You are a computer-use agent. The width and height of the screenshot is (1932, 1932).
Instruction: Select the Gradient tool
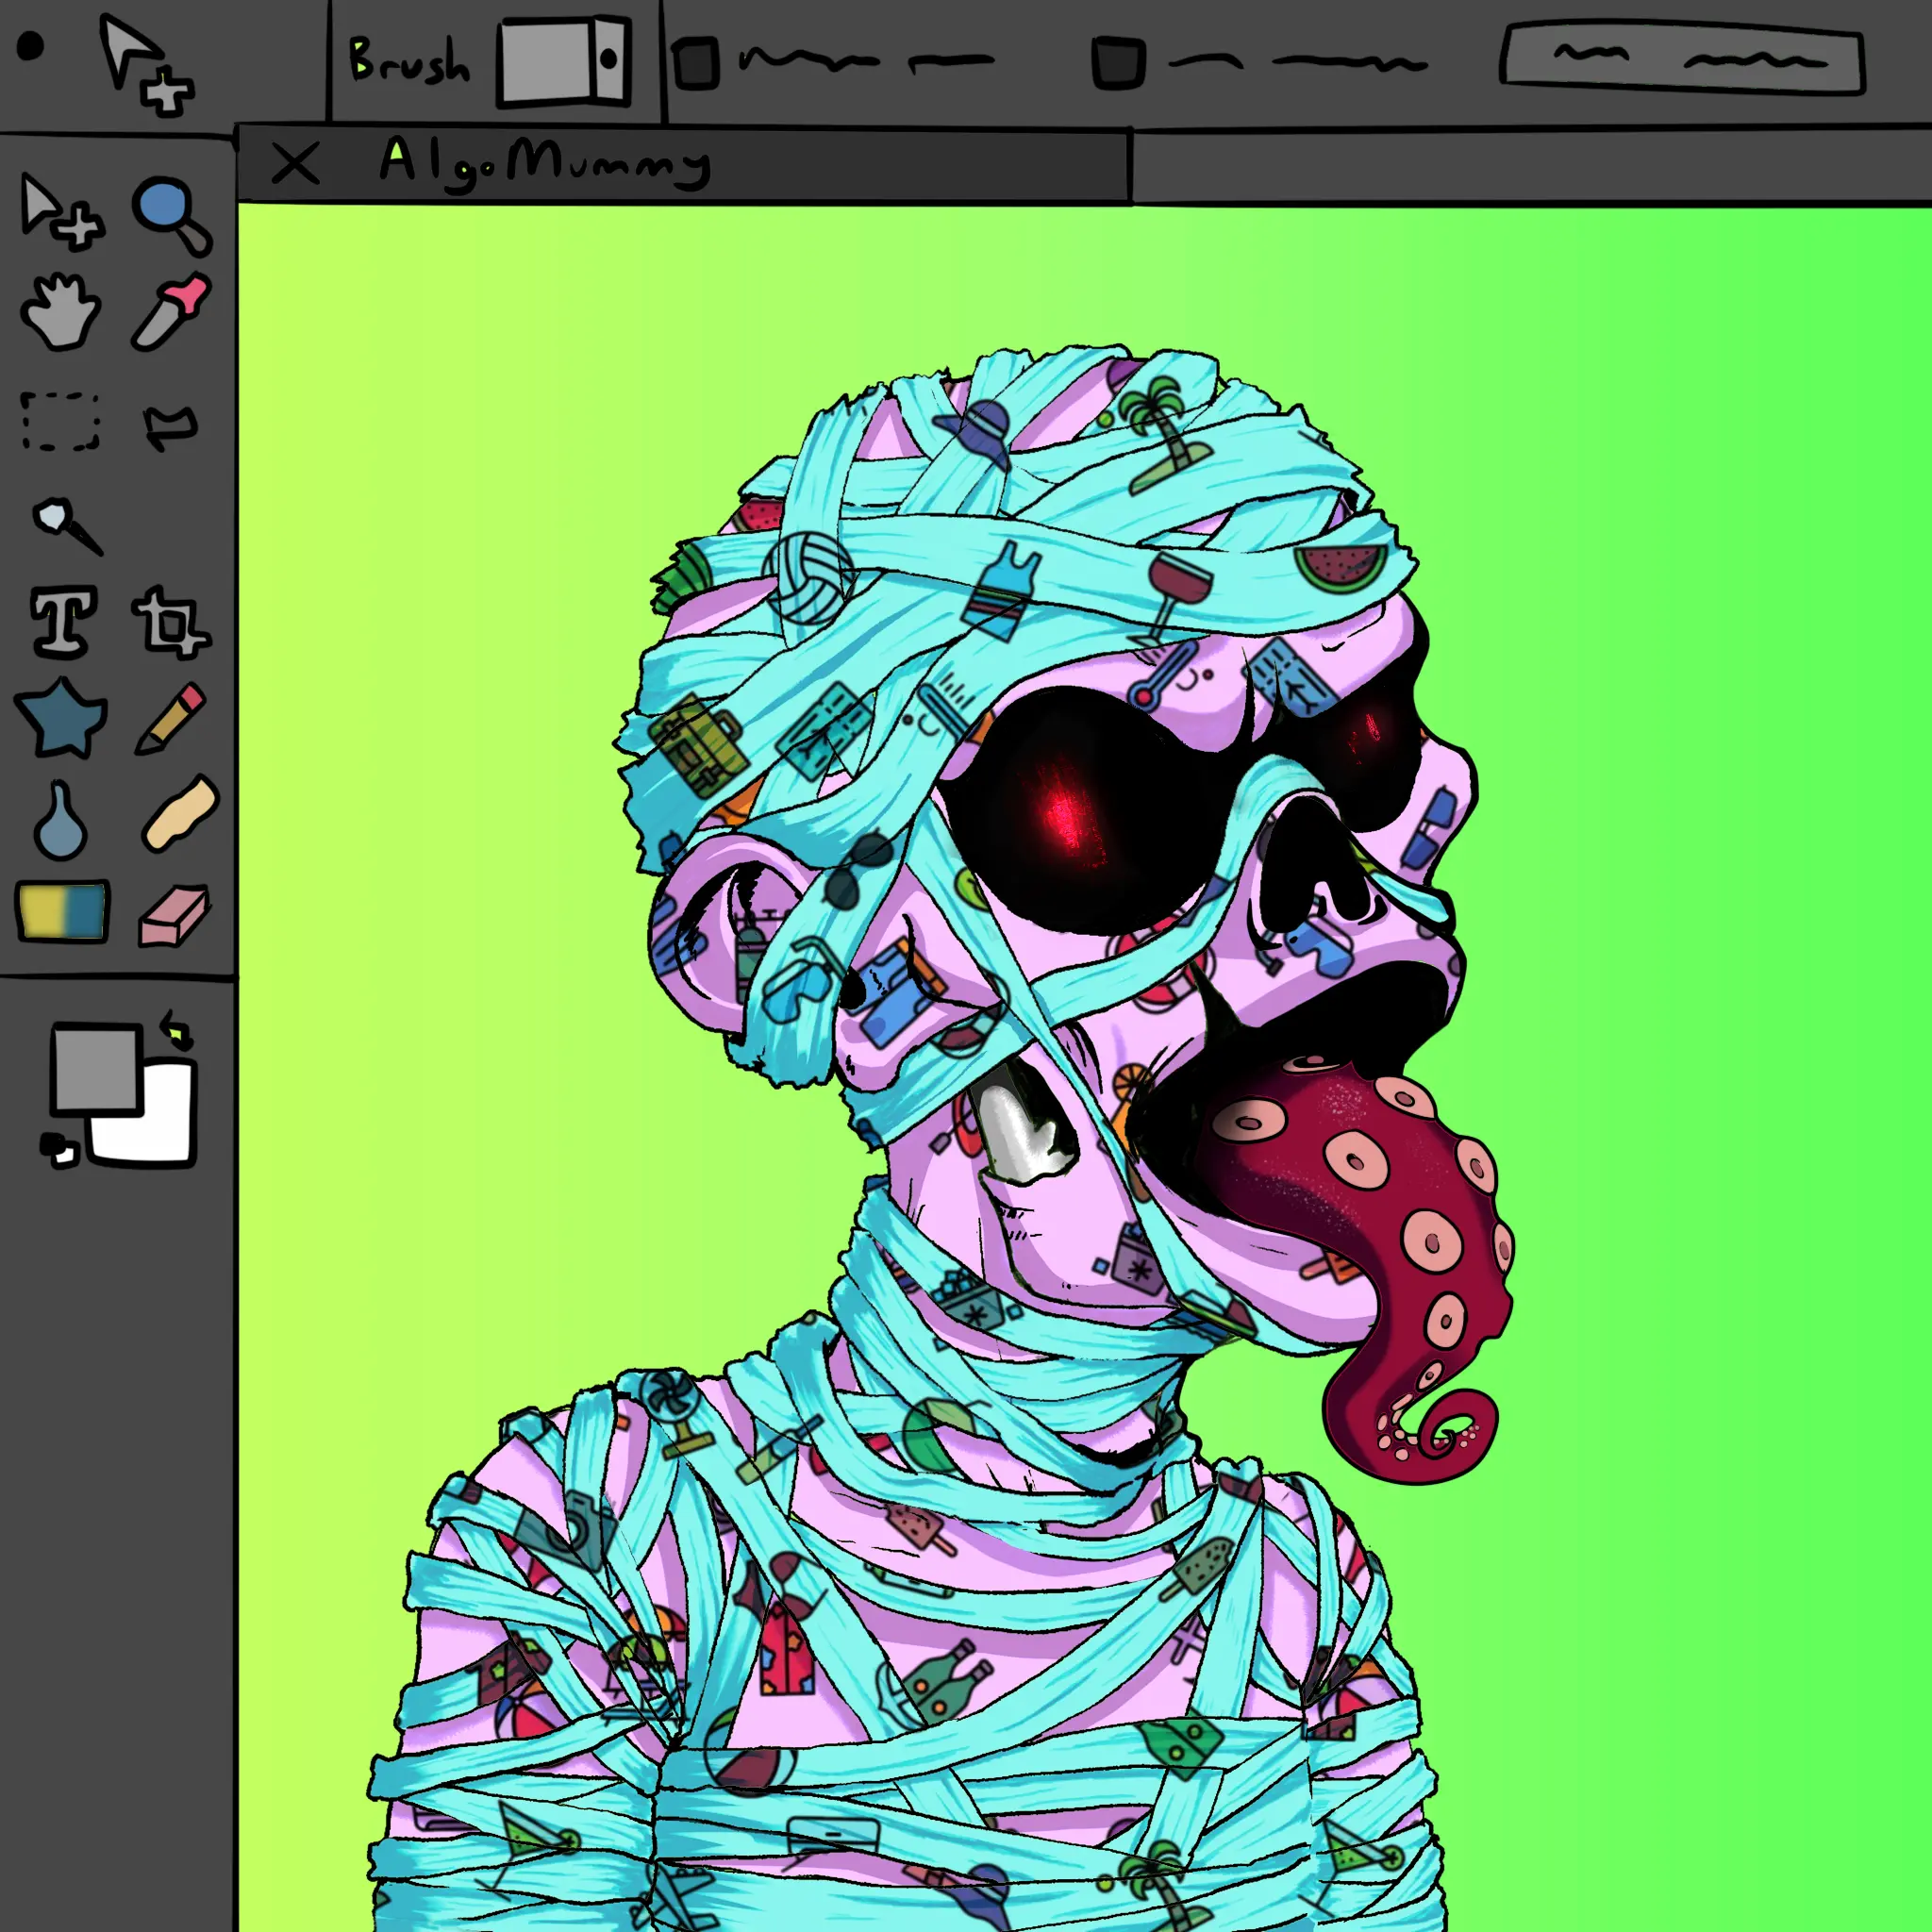coord(62,911)
